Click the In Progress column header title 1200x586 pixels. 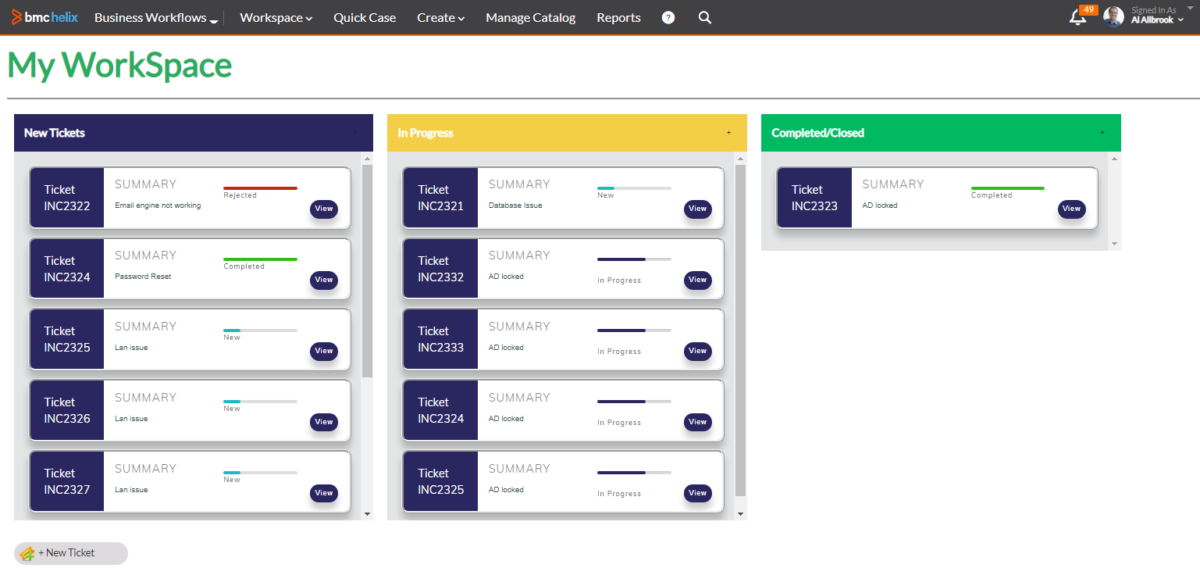click(425, 133)
